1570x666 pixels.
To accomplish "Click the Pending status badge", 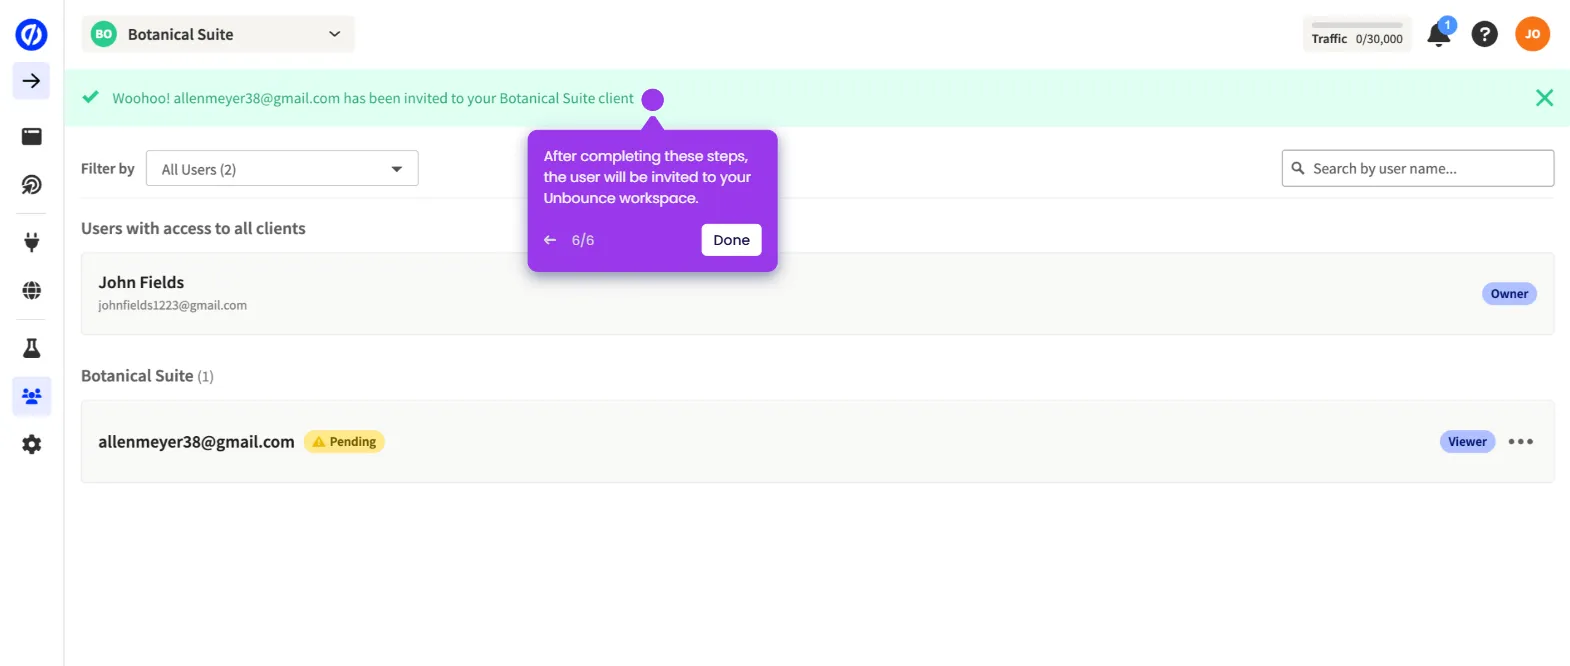I will [344, 442].
